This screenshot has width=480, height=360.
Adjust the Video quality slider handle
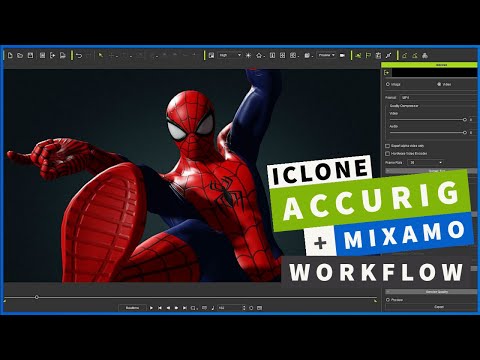465,120
